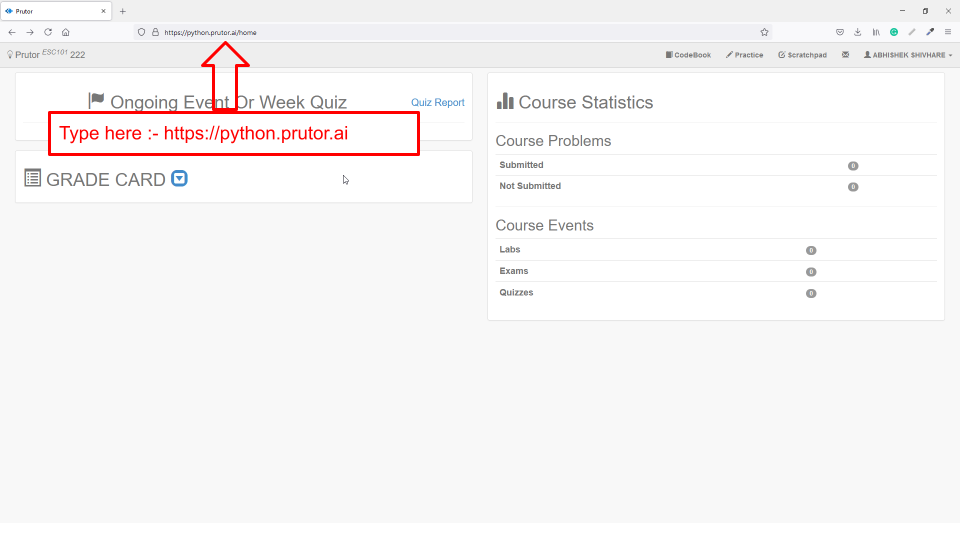
Task: Open the Scratchpad page
Action: (x=802, y=55)
